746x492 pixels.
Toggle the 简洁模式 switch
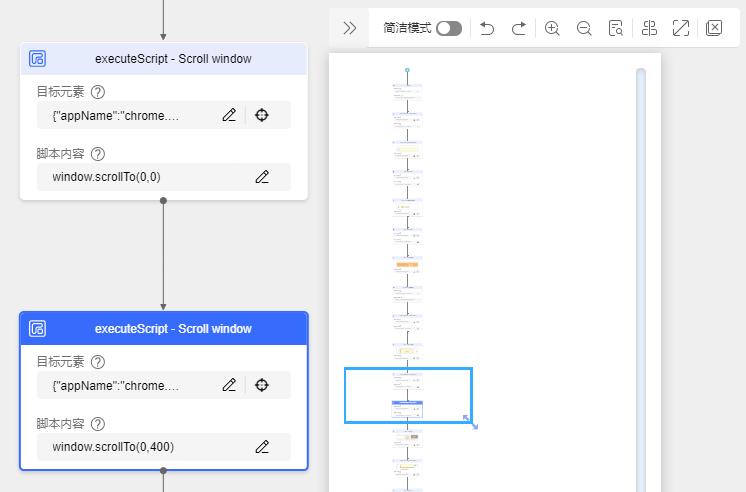(449, 28)
